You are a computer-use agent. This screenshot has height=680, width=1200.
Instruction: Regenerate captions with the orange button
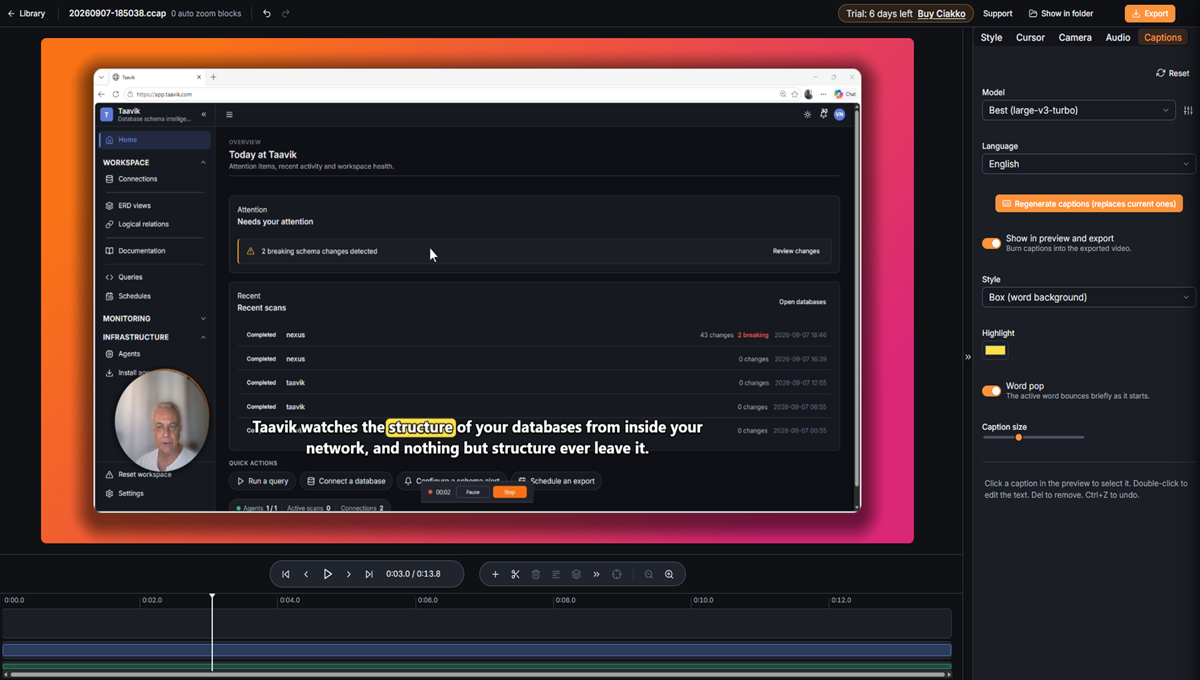tap(1089, 203)
